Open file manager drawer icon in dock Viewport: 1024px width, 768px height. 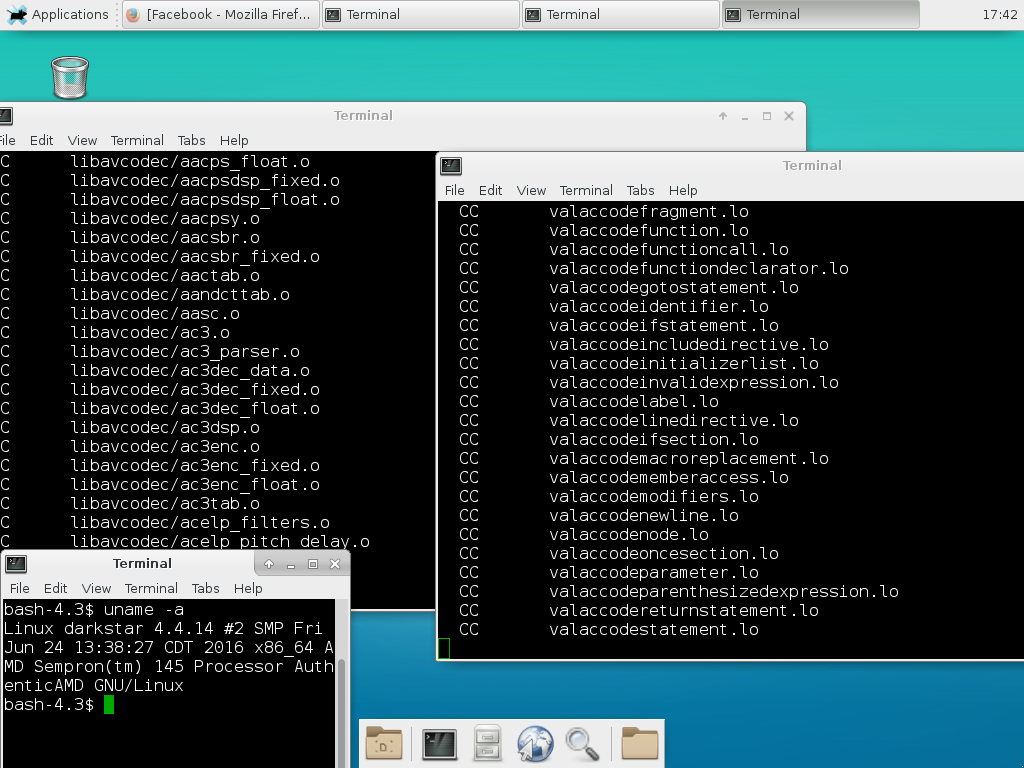(x=487, y=743)
